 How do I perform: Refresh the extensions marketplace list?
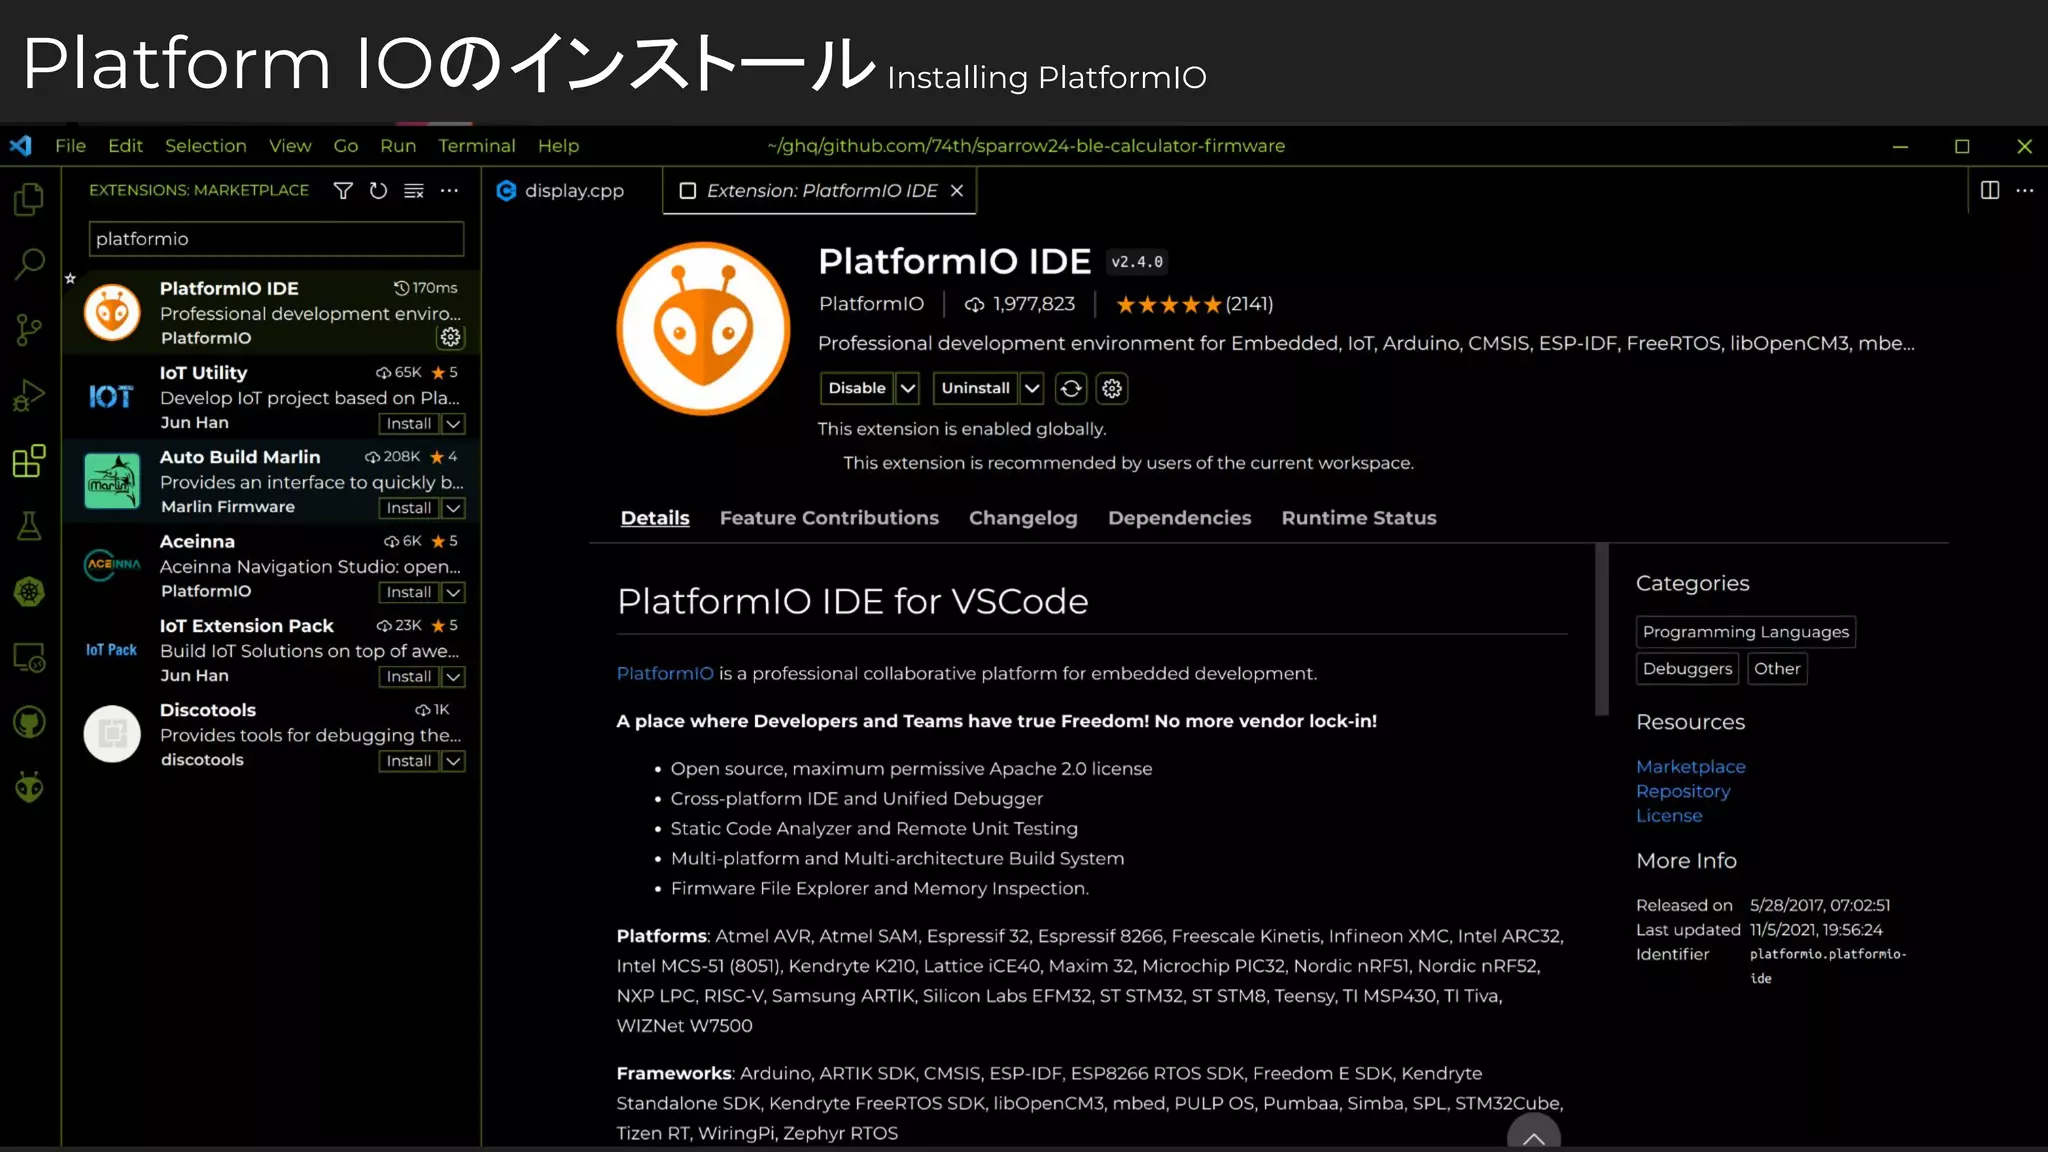click(x=378, y=190)
